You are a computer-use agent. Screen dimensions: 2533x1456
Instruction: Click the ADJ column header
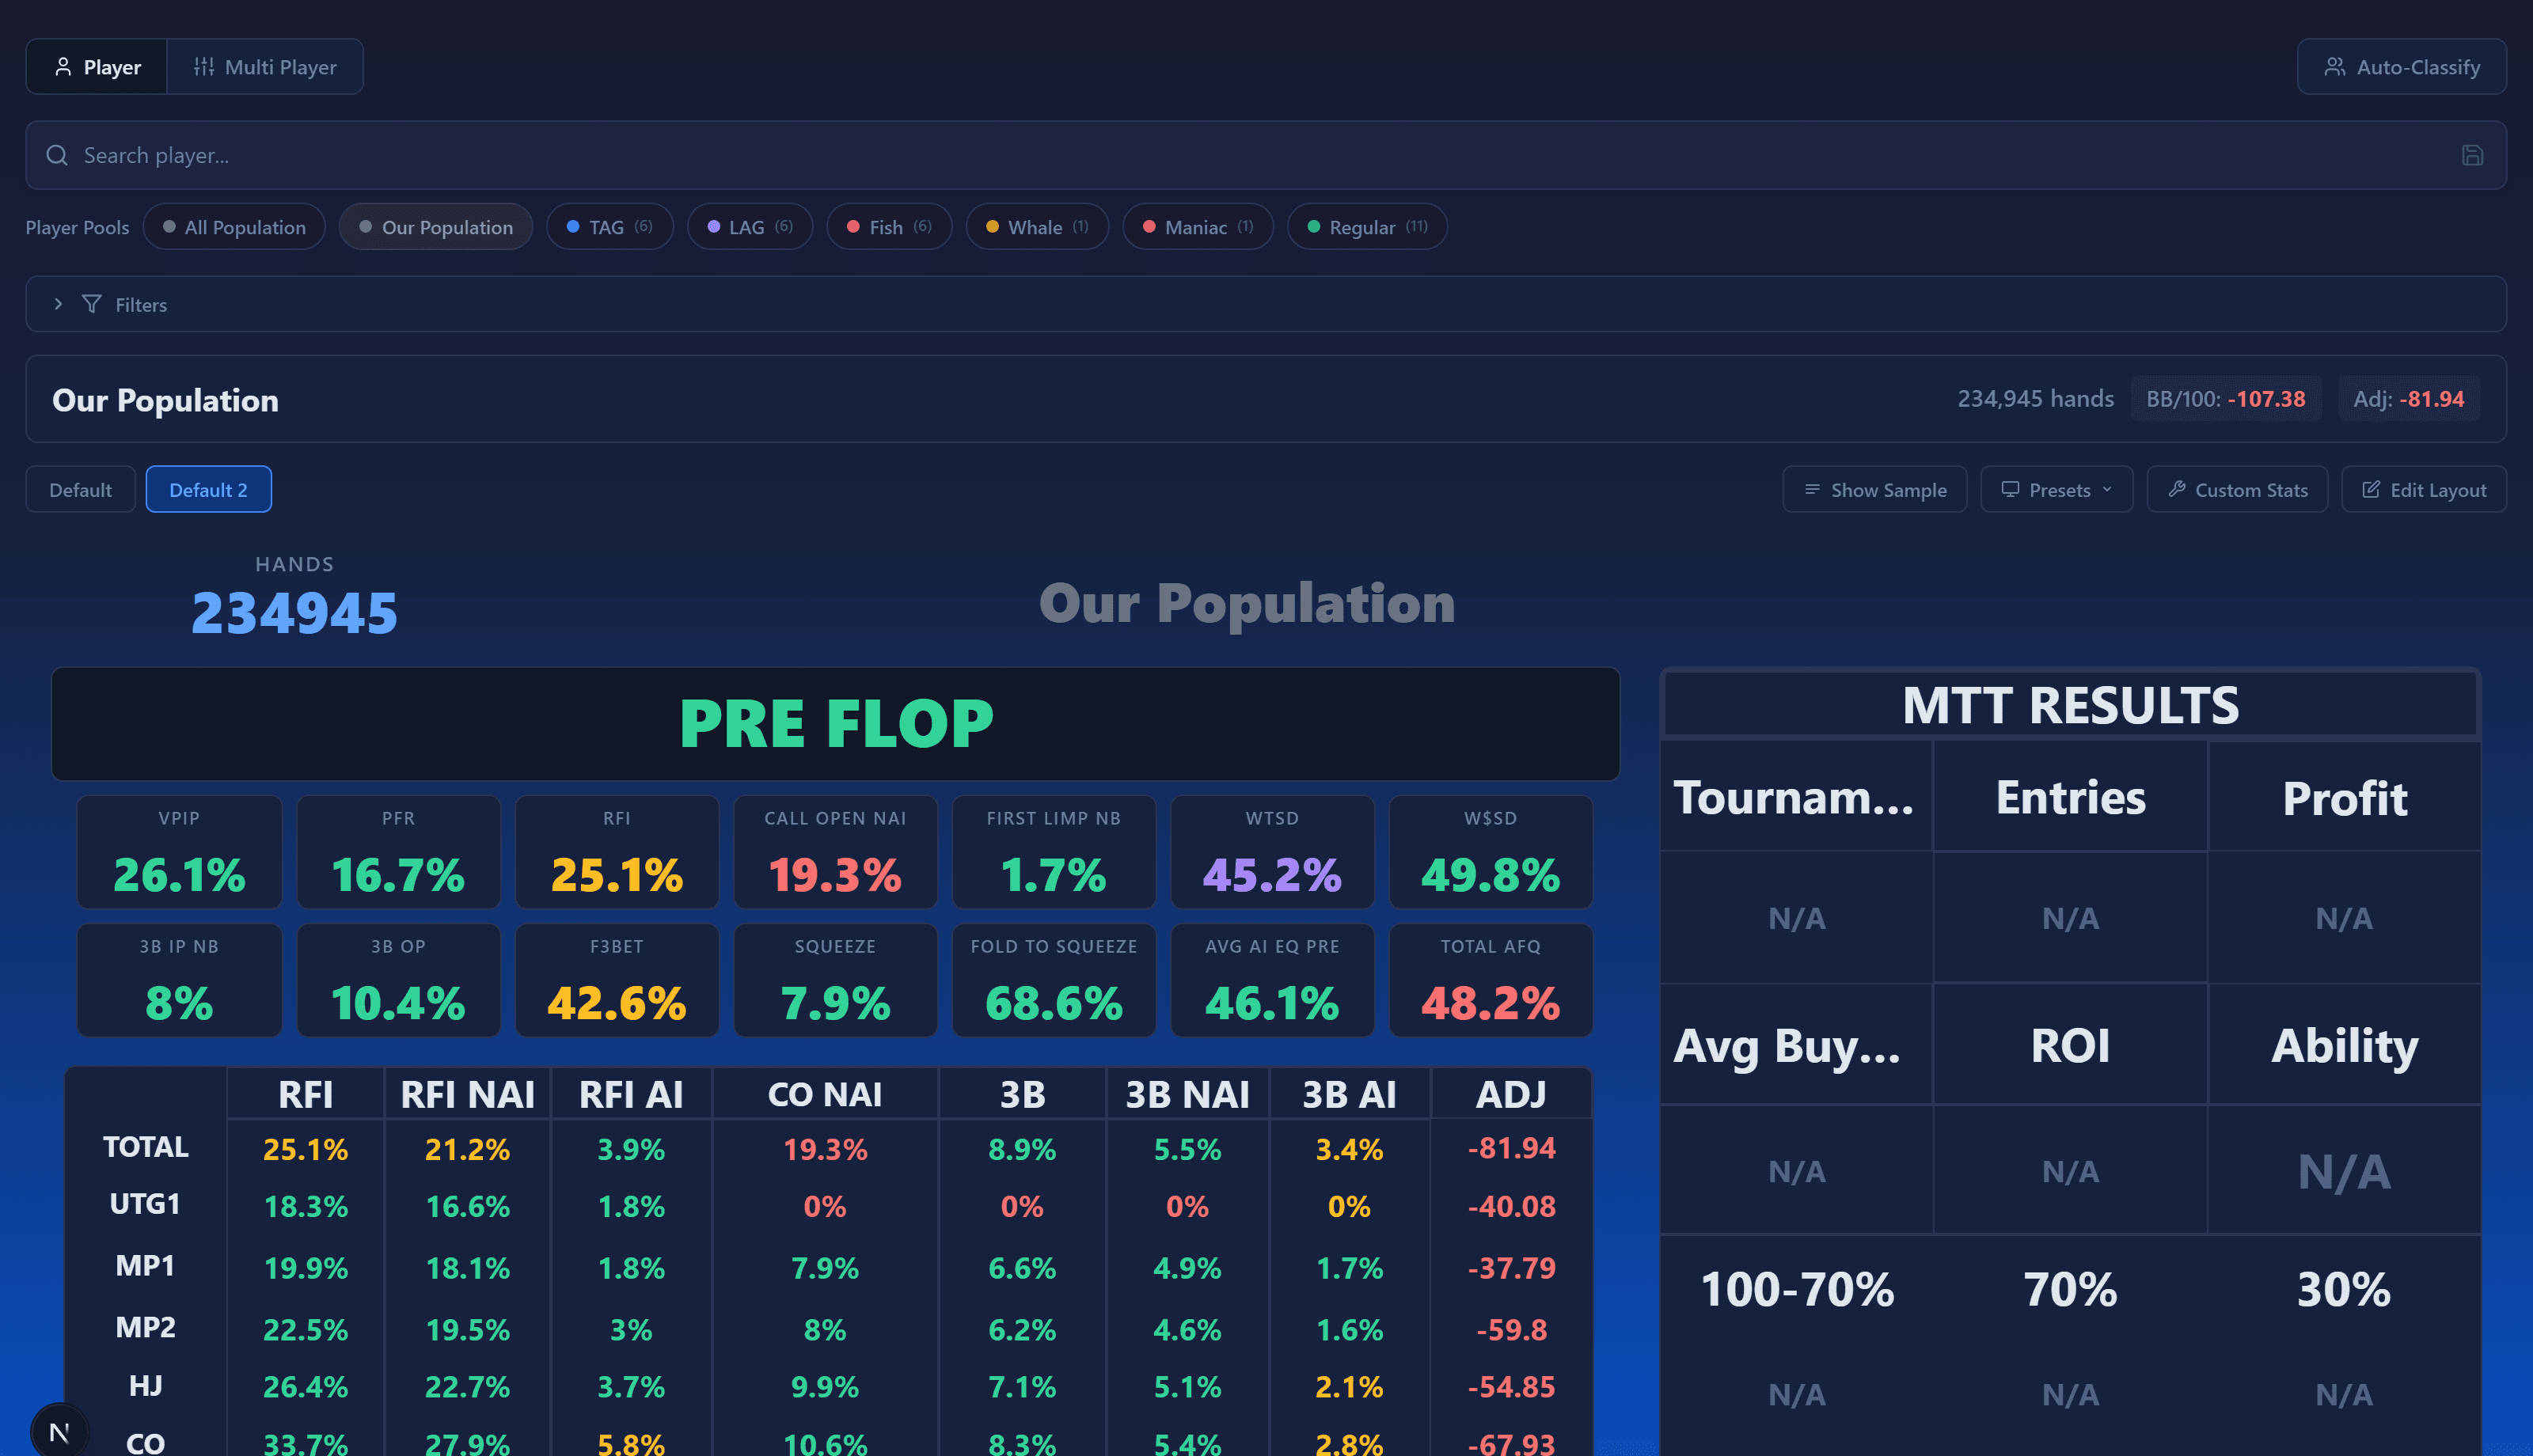pos(1511,1094)
